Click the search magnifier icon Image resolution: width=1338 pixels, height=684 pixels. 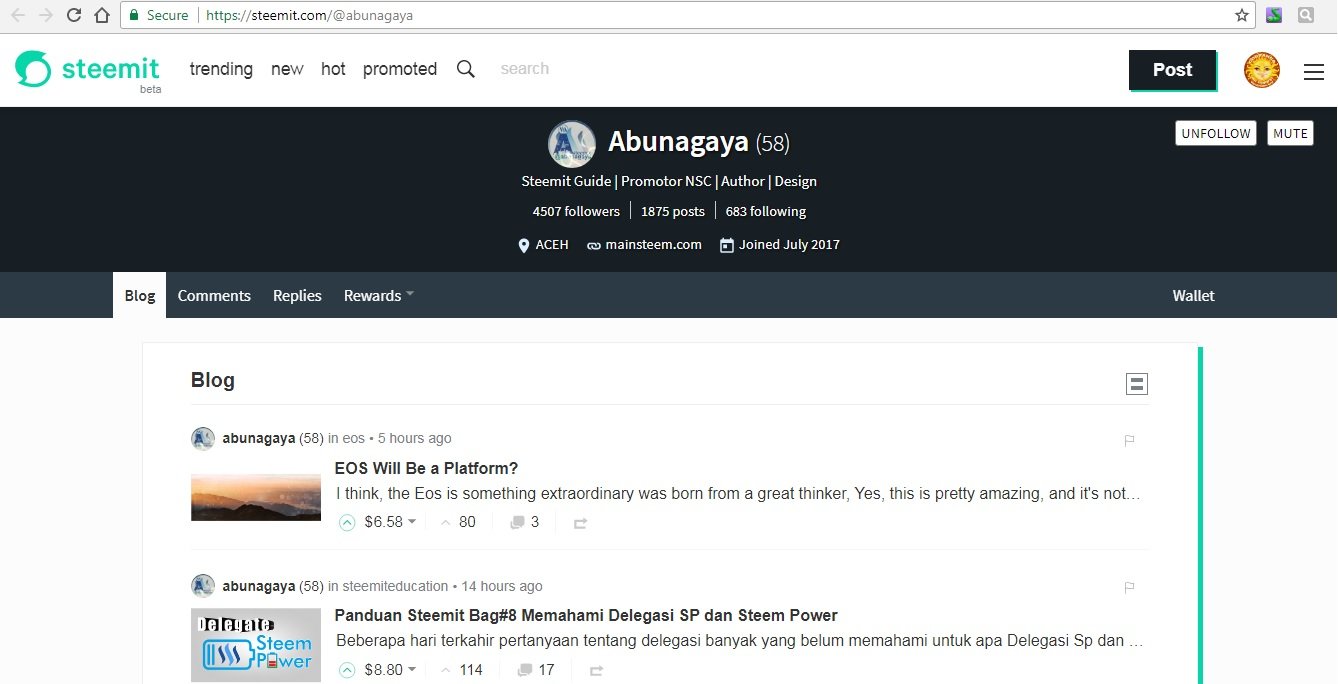click(466, 69)
